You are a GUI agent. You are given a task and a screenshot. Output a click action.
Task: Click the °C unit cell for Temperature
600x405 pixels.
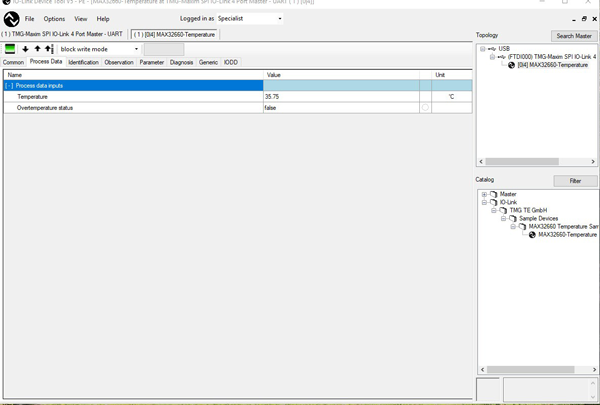click(452, 97)
